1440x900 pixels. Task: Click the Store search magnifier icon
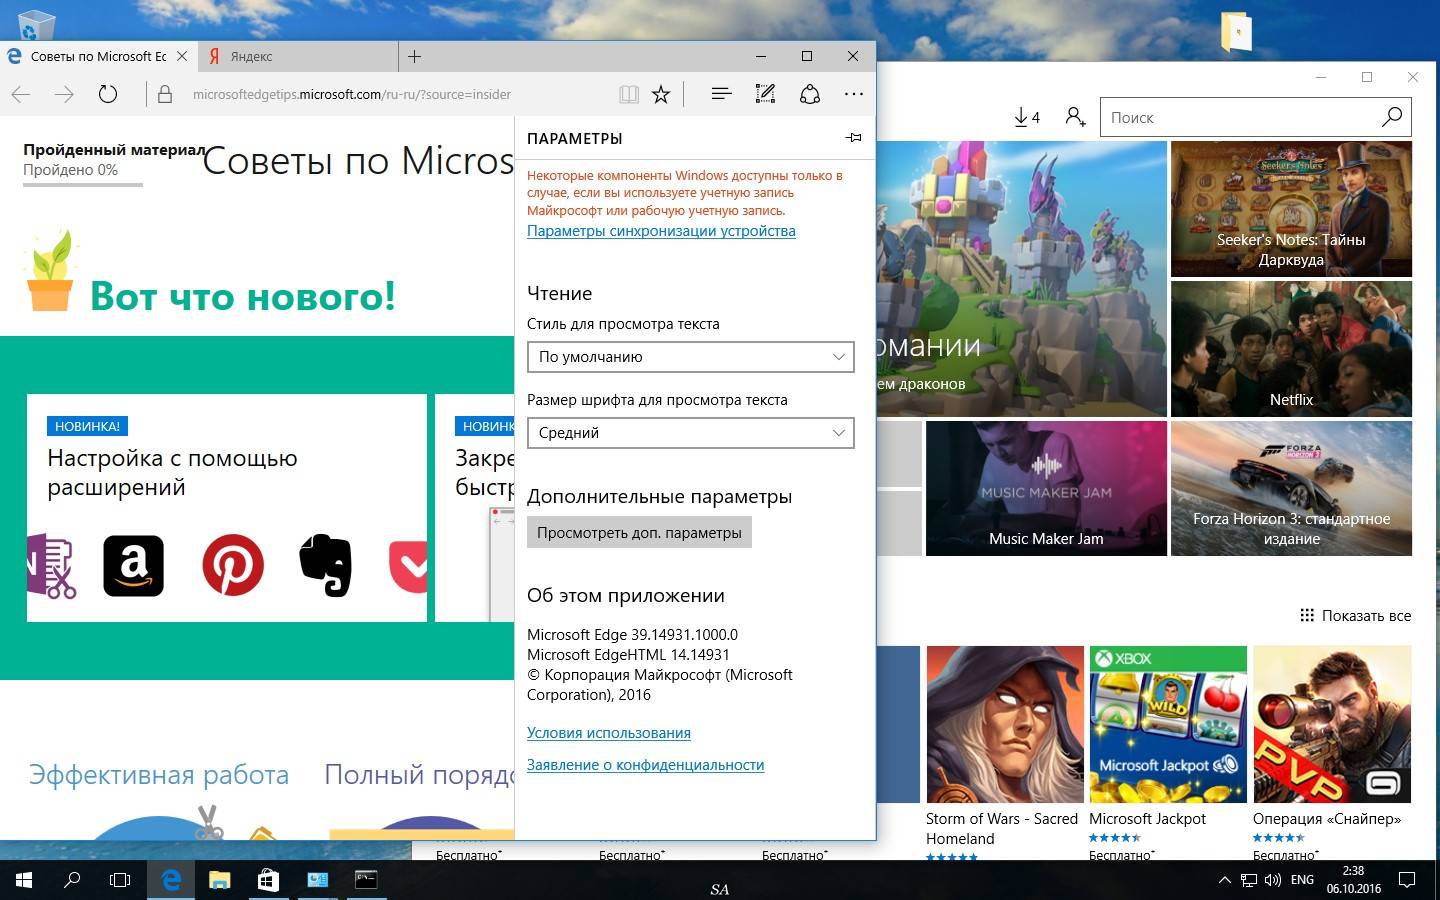[x=1392, y=117]
